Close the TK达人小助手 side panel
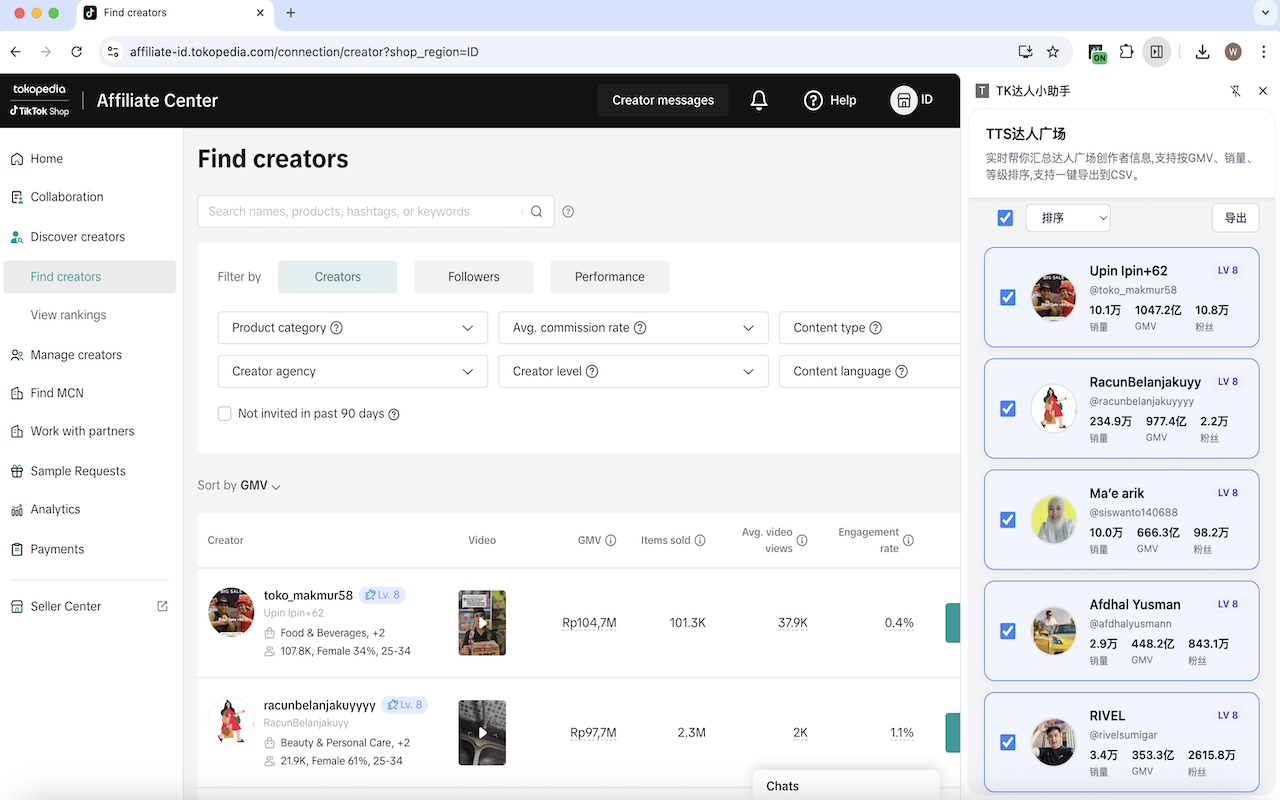This screenshot has height=800, width=1280. tap(1263, 91)
